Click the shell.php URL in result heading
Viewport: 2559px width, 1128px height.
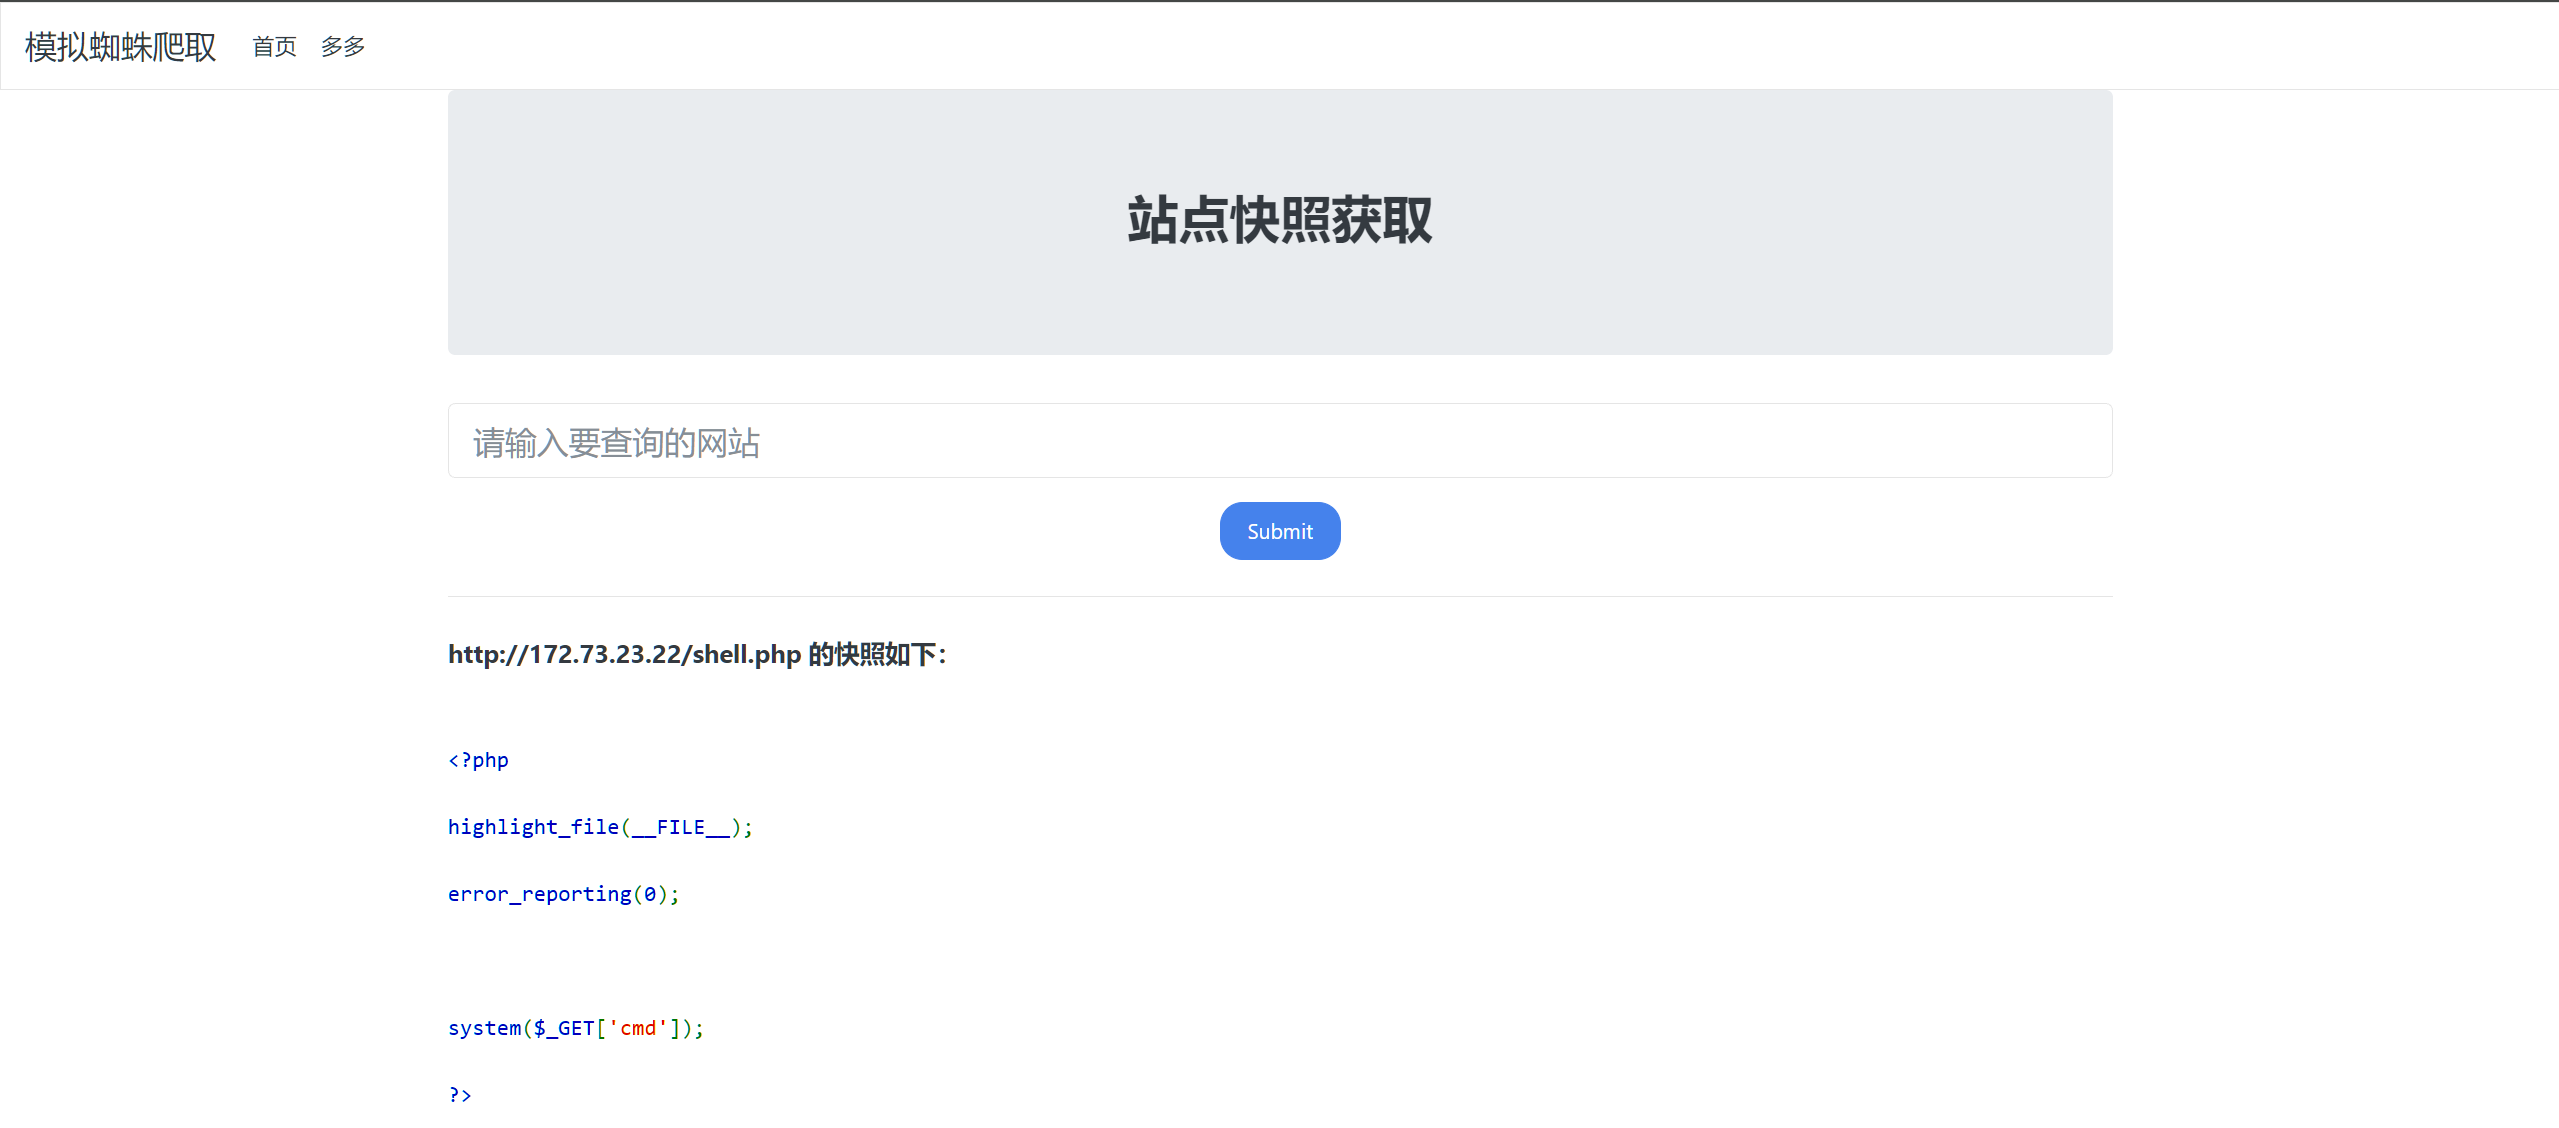[x=746, y=655]
